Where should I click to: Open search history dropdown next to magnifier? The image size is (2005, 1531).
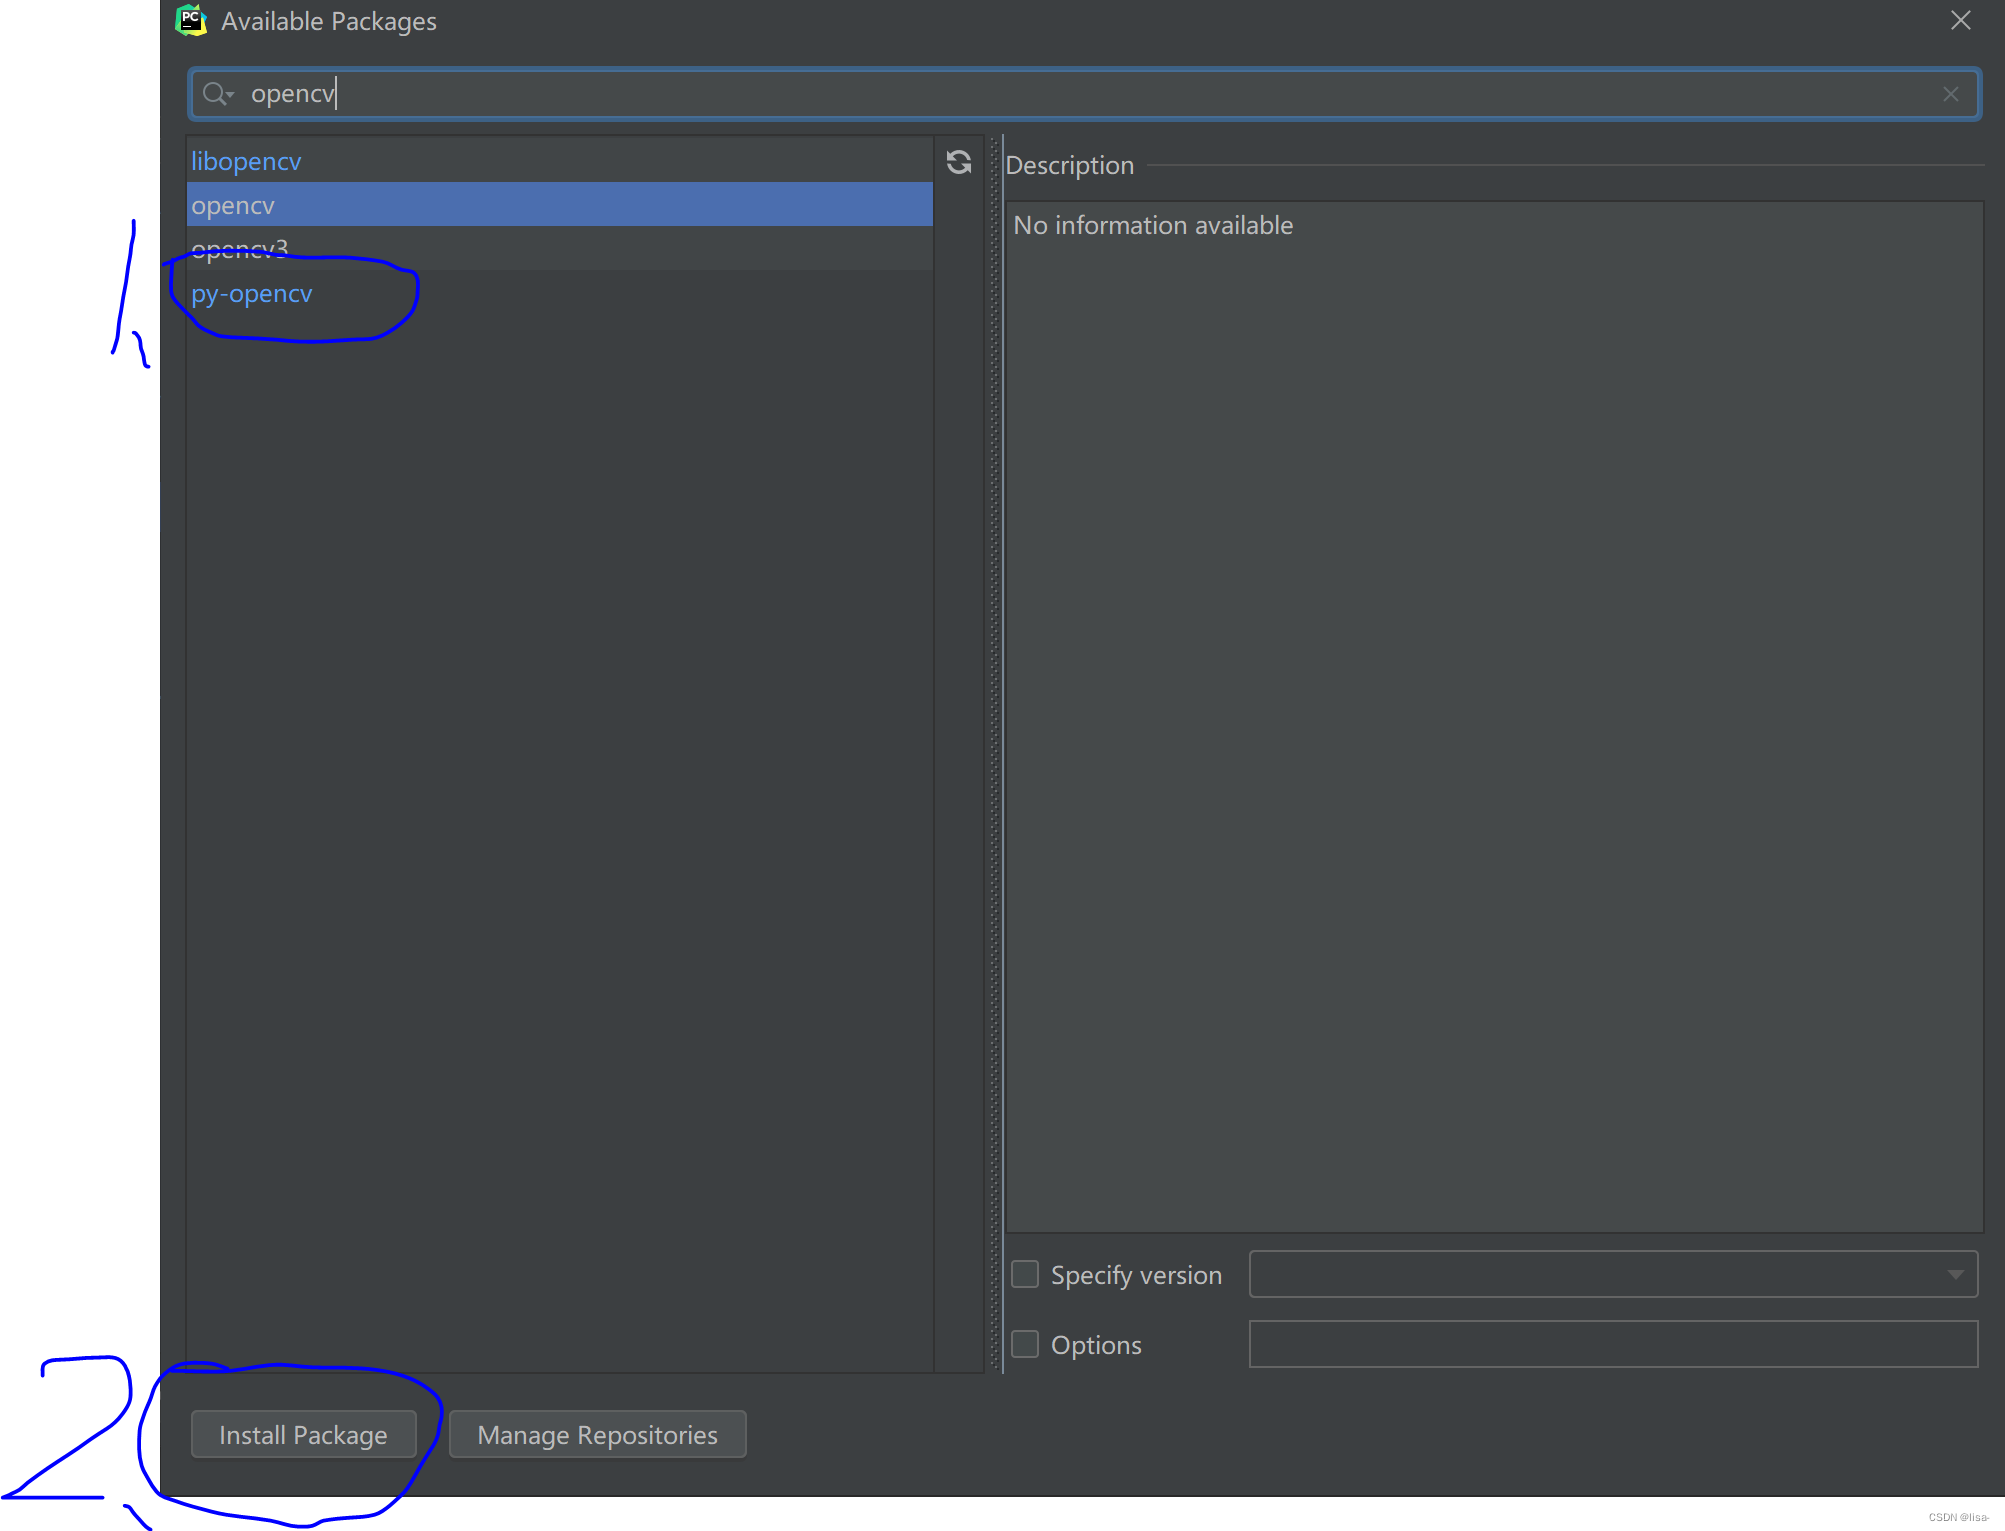231,95
